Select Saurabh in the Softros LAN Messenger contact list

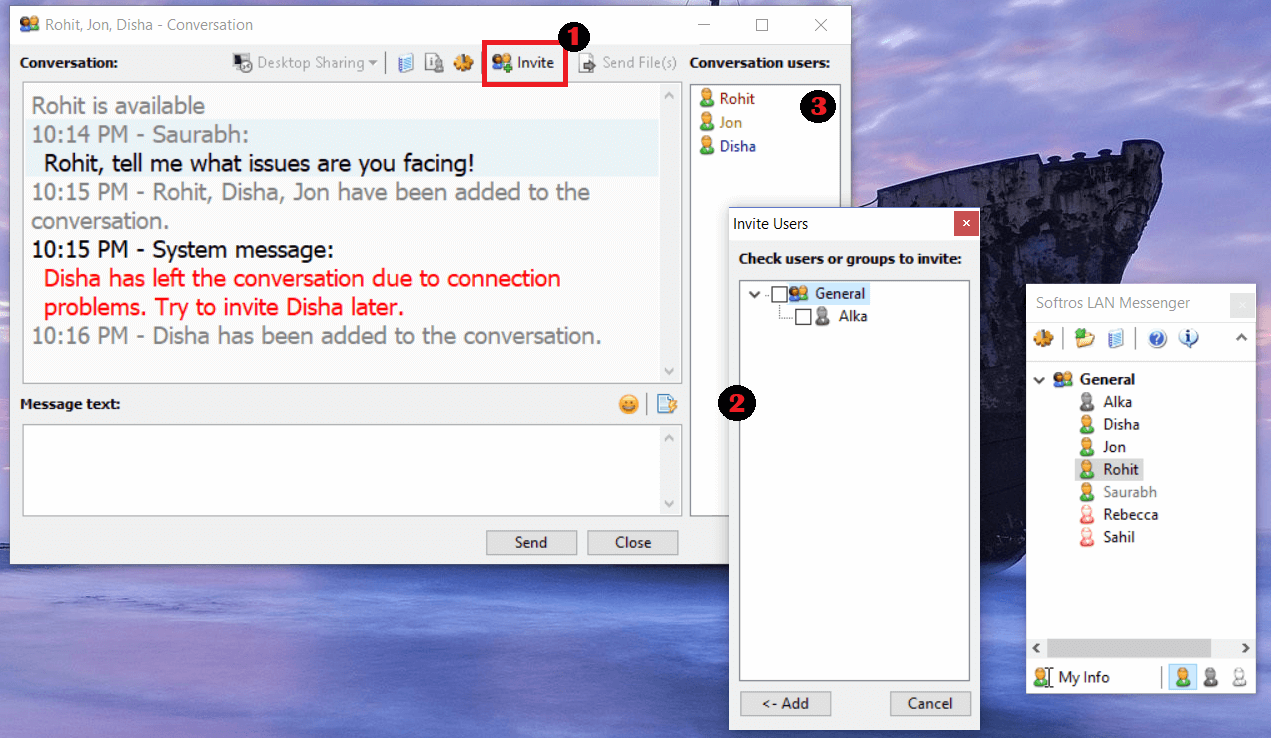point(1118,493)
